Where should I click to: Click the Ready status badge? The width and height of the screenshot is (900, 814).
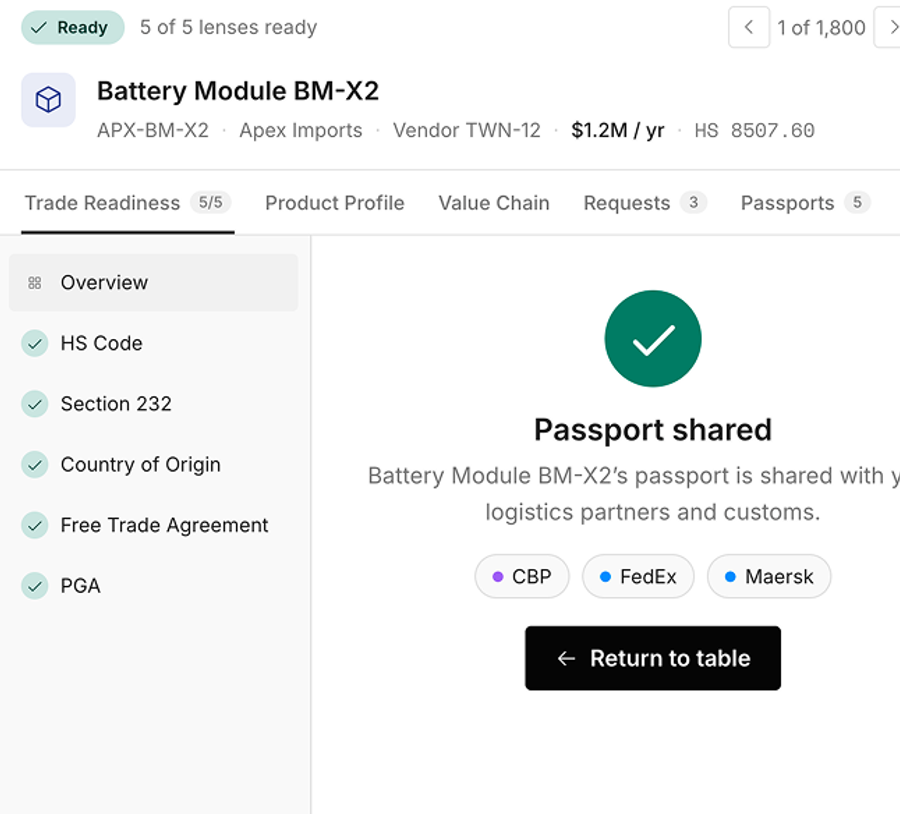click(x=73, y=27)
